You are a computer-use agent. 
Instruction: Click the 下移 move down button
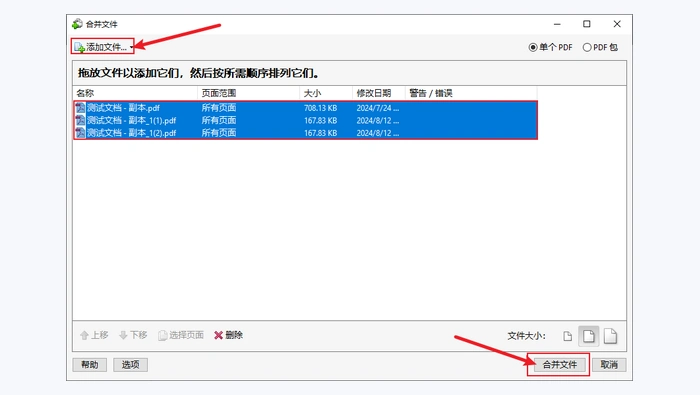click(133, 335)
